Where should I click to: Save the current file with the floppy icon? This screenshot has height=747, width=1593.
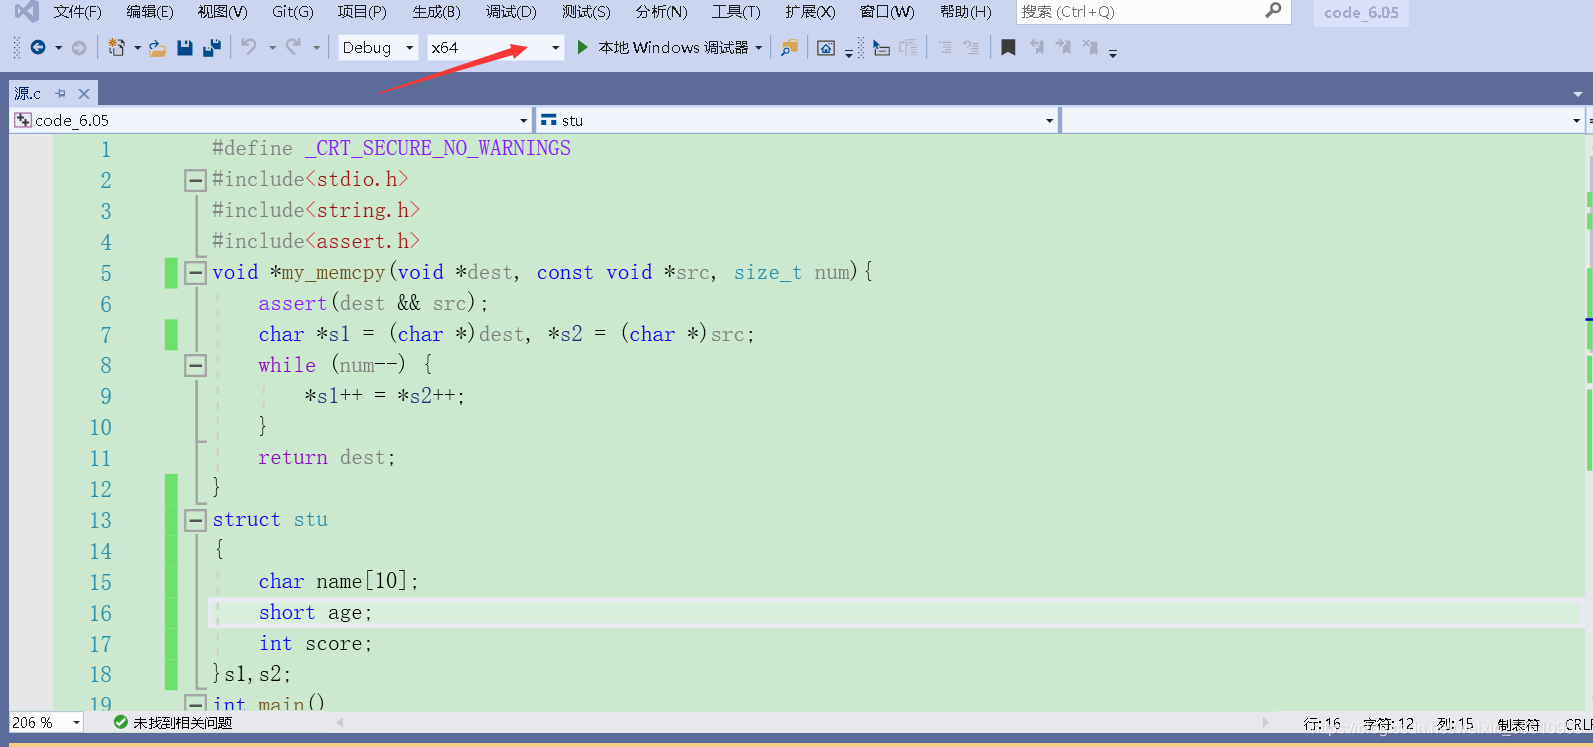click(x=185, y=47)
